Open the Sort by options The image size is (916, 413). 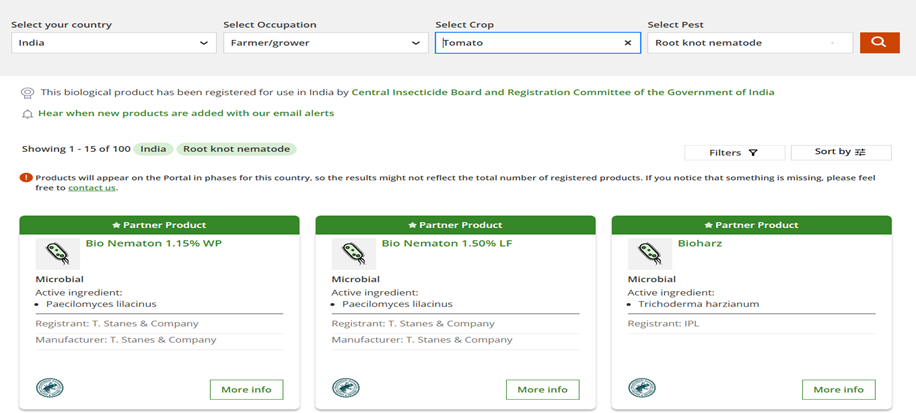pyautogui.click(x=840, y=152)
